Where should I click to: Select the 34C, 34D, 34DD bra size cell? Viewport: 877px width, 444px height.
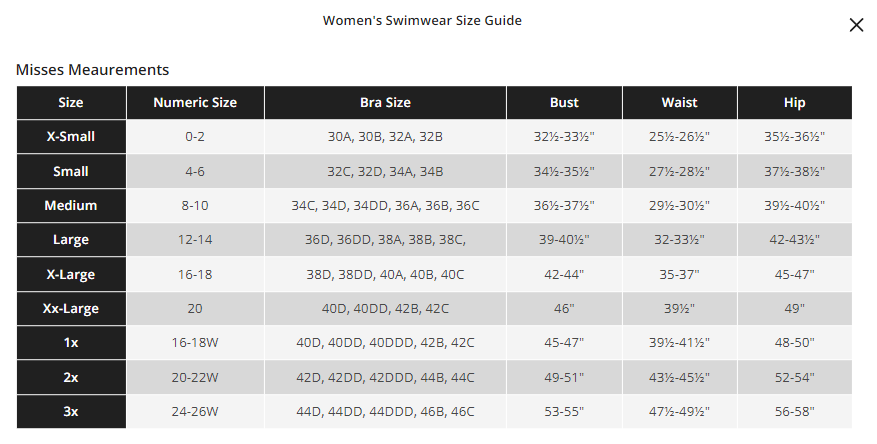pos(385,206)
